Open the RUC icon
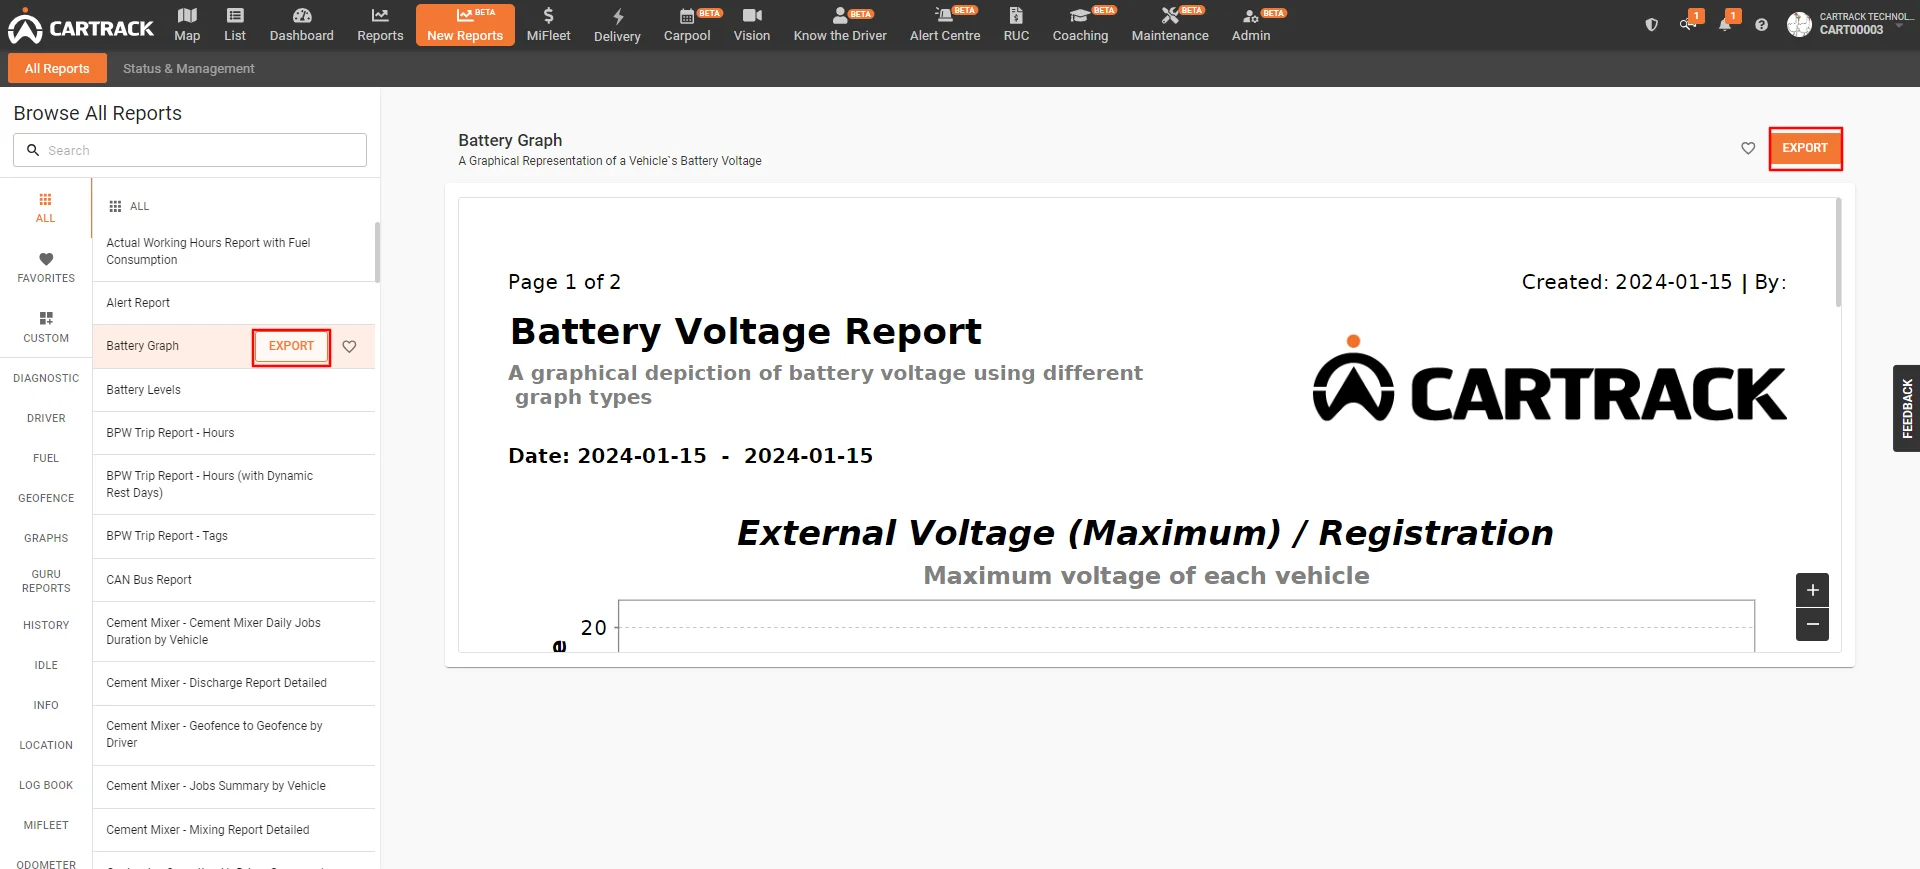 tap(1016, 15)
